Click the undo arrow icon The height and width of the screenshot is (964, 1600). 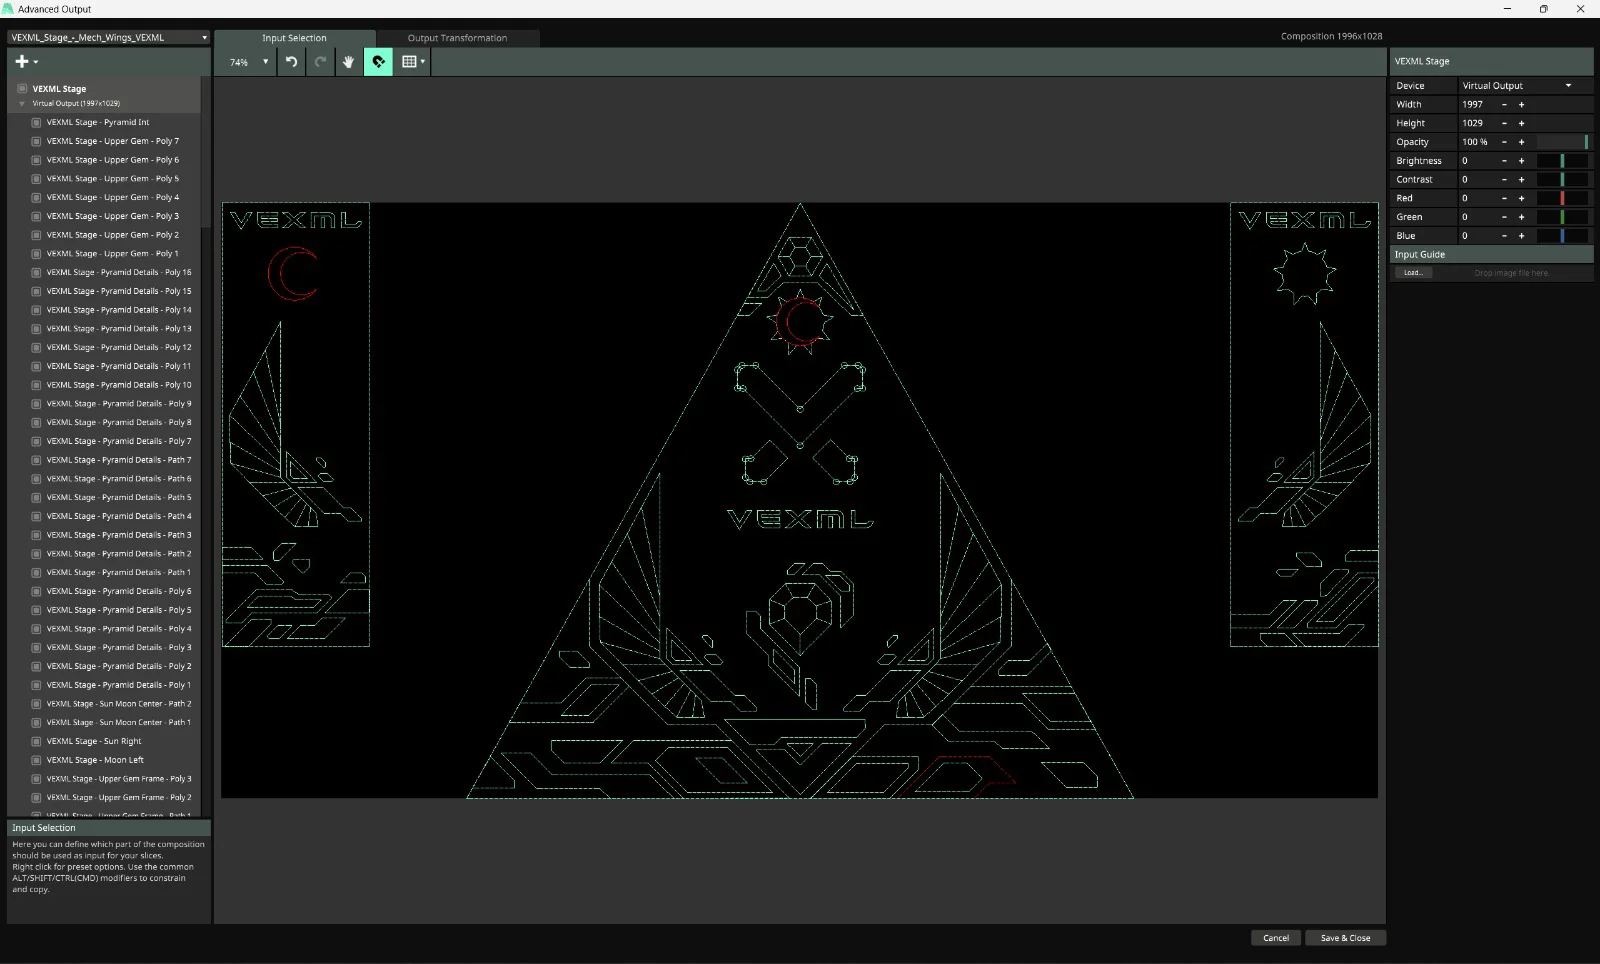(x=290, y=62)
